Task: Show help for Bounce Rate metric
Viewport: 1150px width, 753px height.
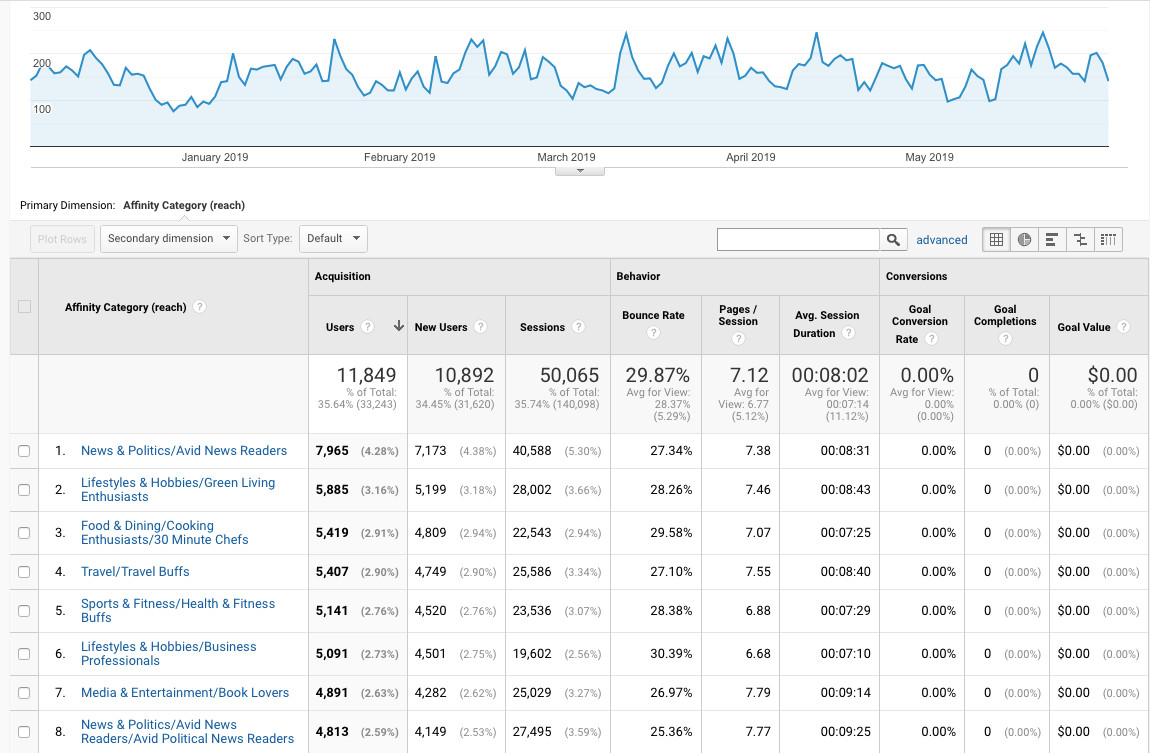Action: pos(653,333)
